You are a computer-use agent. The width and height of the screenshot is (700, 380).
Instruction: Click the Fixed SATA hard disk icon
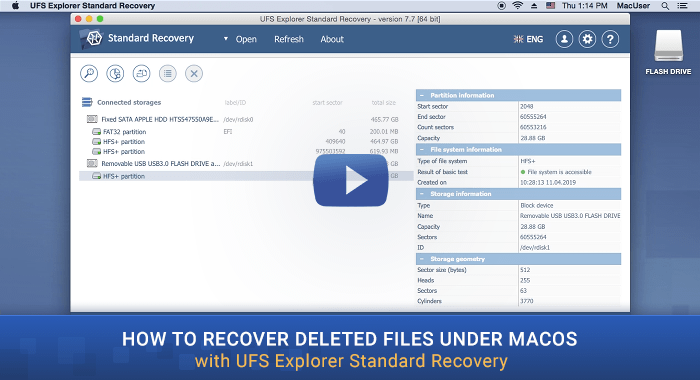pos(92,119)
